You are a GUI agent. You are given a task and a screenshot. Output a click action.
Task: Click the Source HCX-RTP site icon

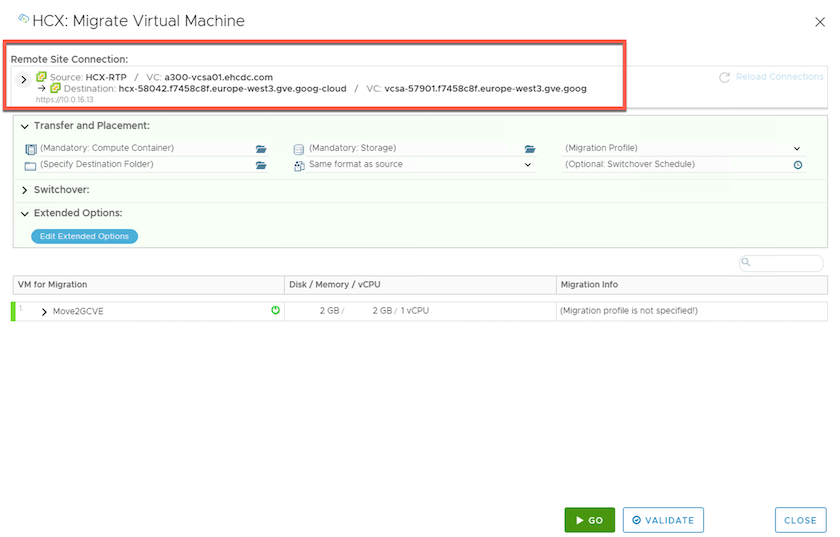pyautogui.click(x=41, y=77)
